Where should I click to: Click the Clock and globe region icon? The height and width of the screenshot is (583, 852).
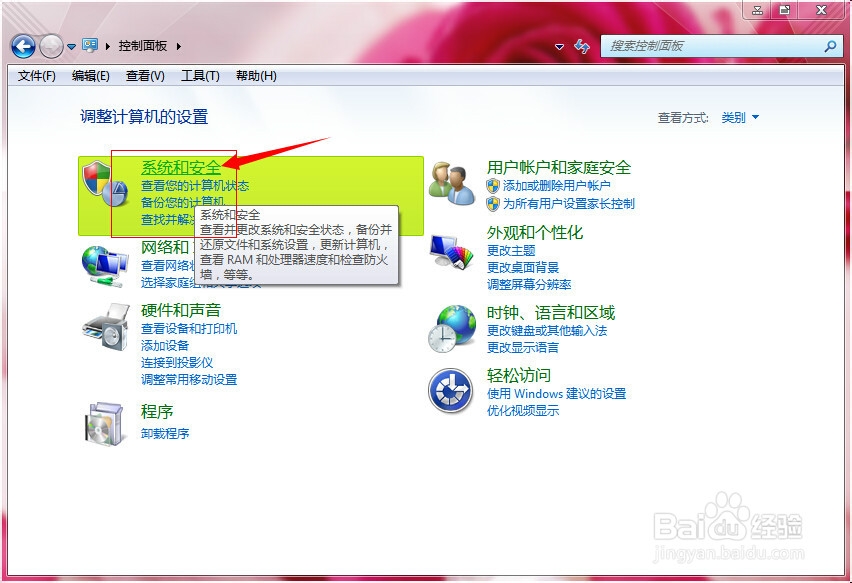point(452,328)
